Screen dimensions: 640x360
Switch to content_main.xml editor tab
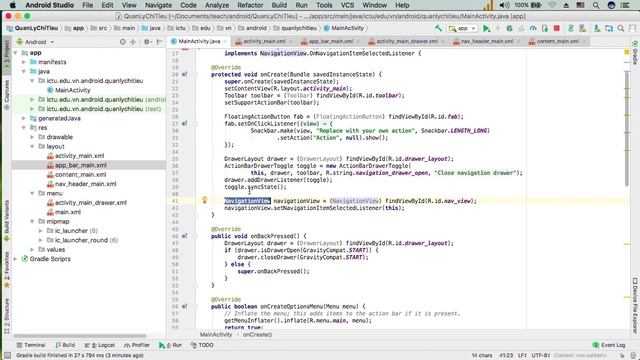[x=558, y=41]
